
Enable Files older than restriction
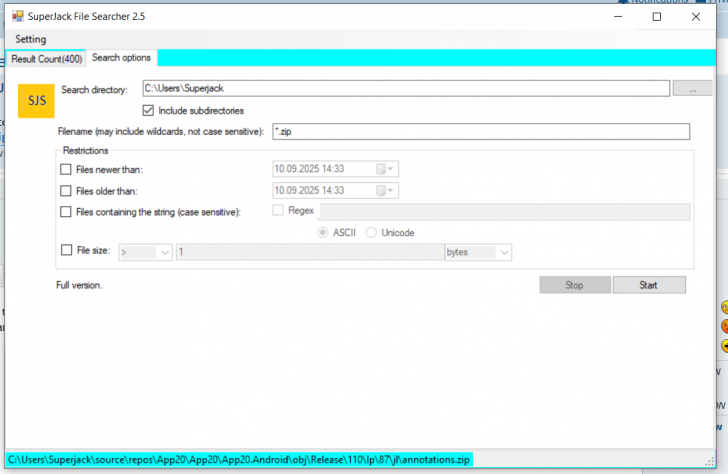point(66,191)
